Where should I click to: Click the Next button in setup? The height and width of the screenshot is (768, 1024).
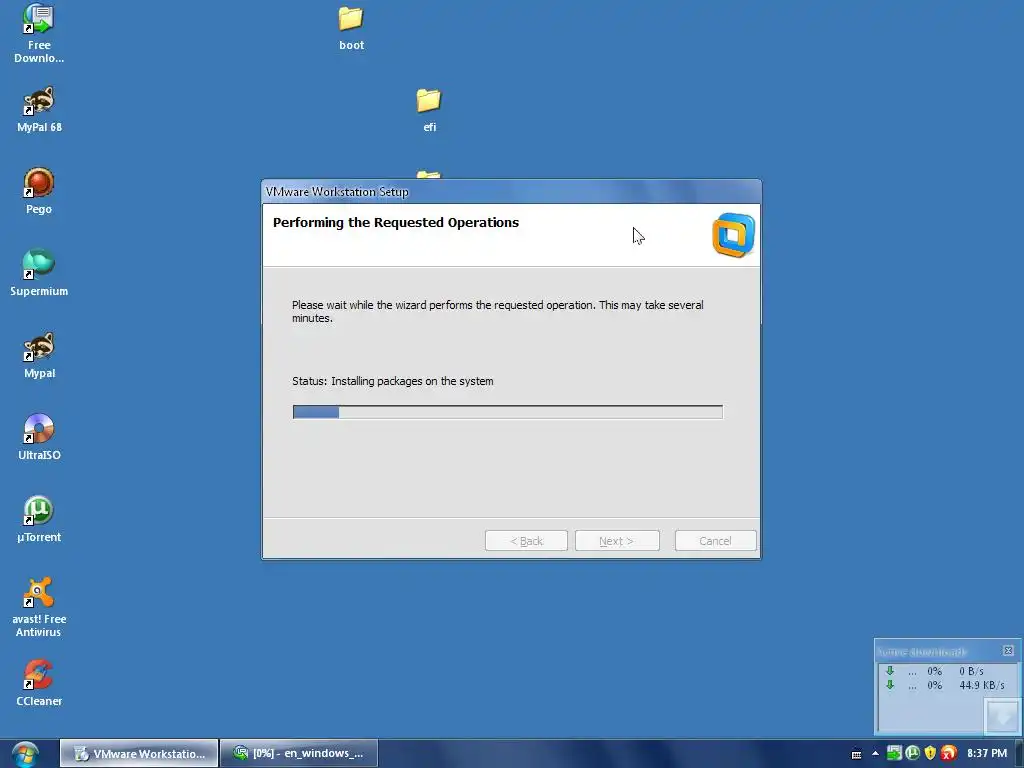(x=616, y=541)
